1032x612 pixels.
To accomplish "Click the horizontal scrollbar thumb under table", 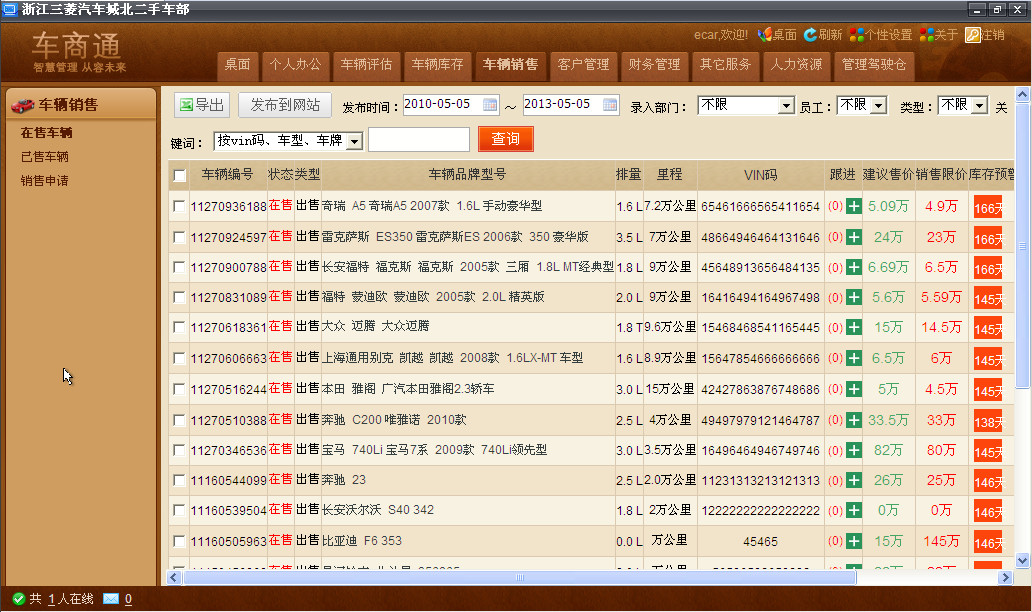I will click(520, 578).
